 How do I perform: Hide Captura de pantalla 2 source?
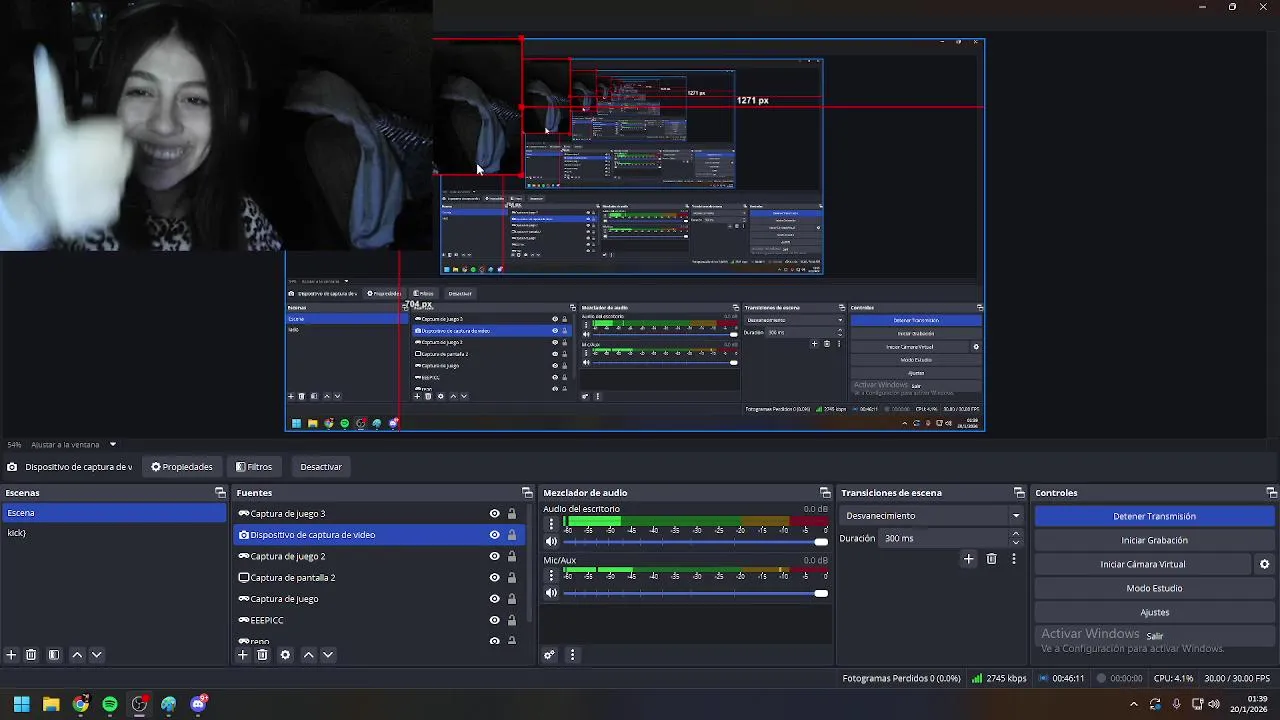click(x=494, y=578)
